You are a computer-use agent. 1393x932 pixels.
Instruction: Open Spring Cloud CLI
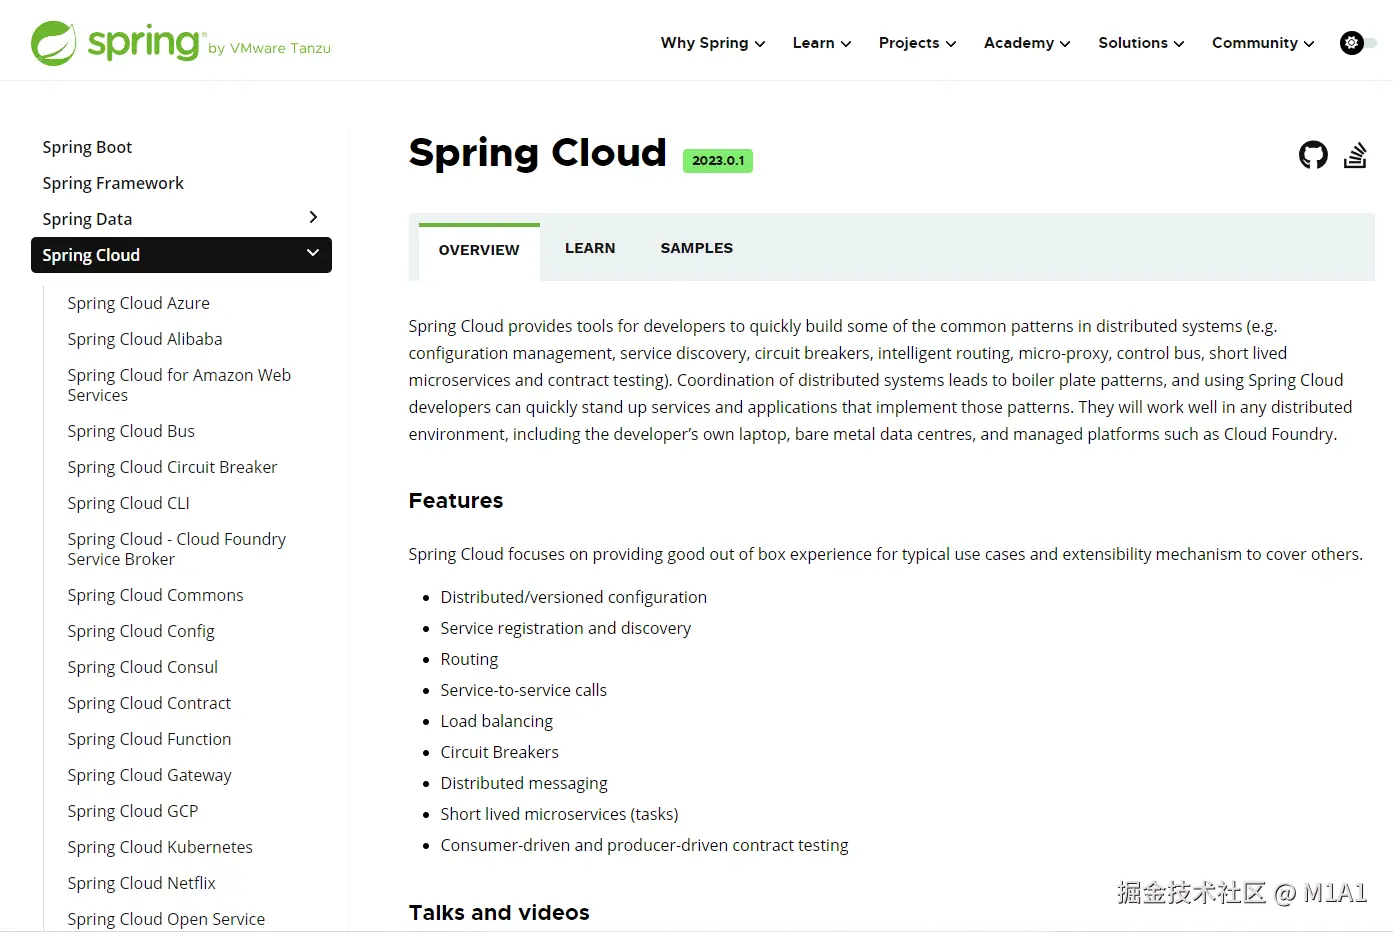tap(128, 503)
